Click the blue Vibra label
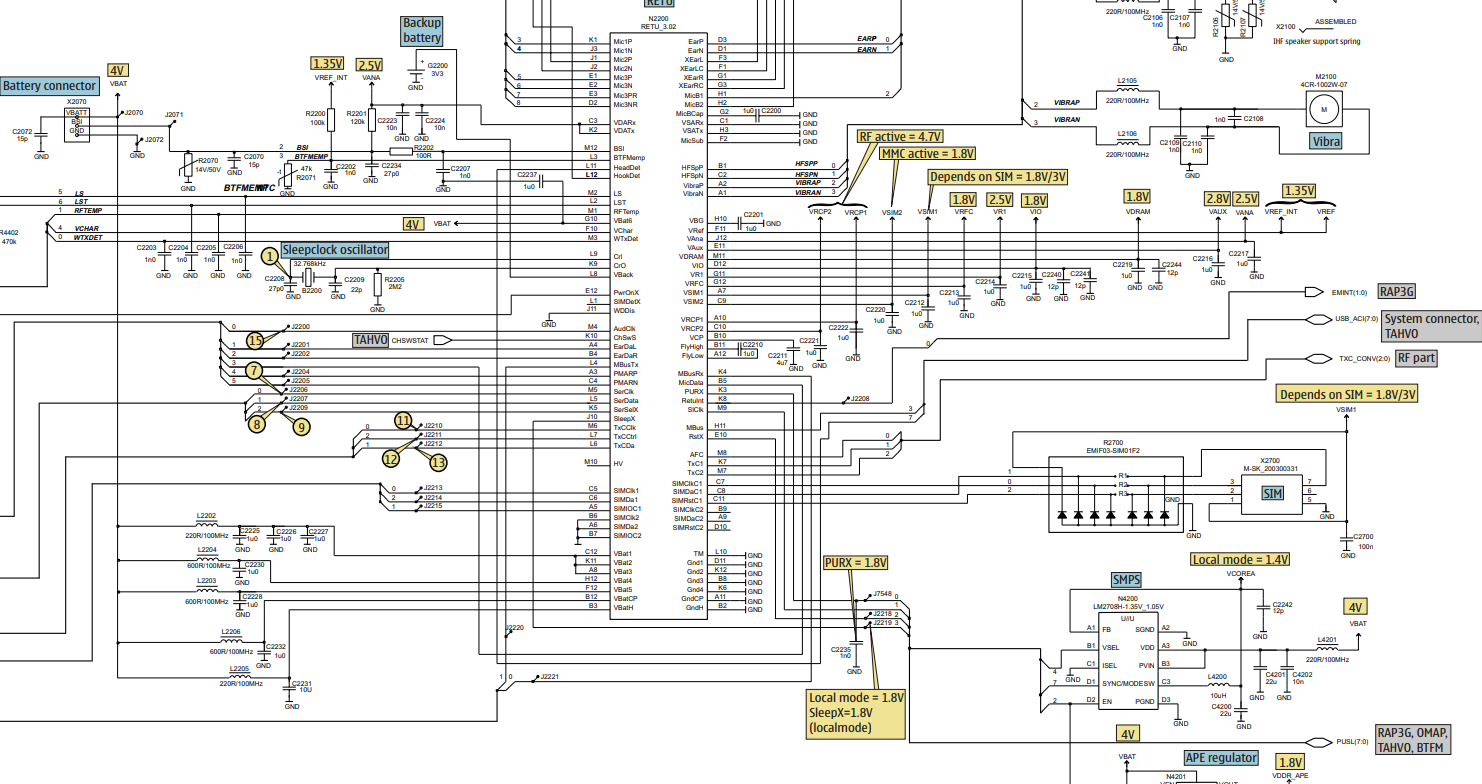This screenshot has height=784, width=1482. pyautogui.click(x=1326, y=142)
